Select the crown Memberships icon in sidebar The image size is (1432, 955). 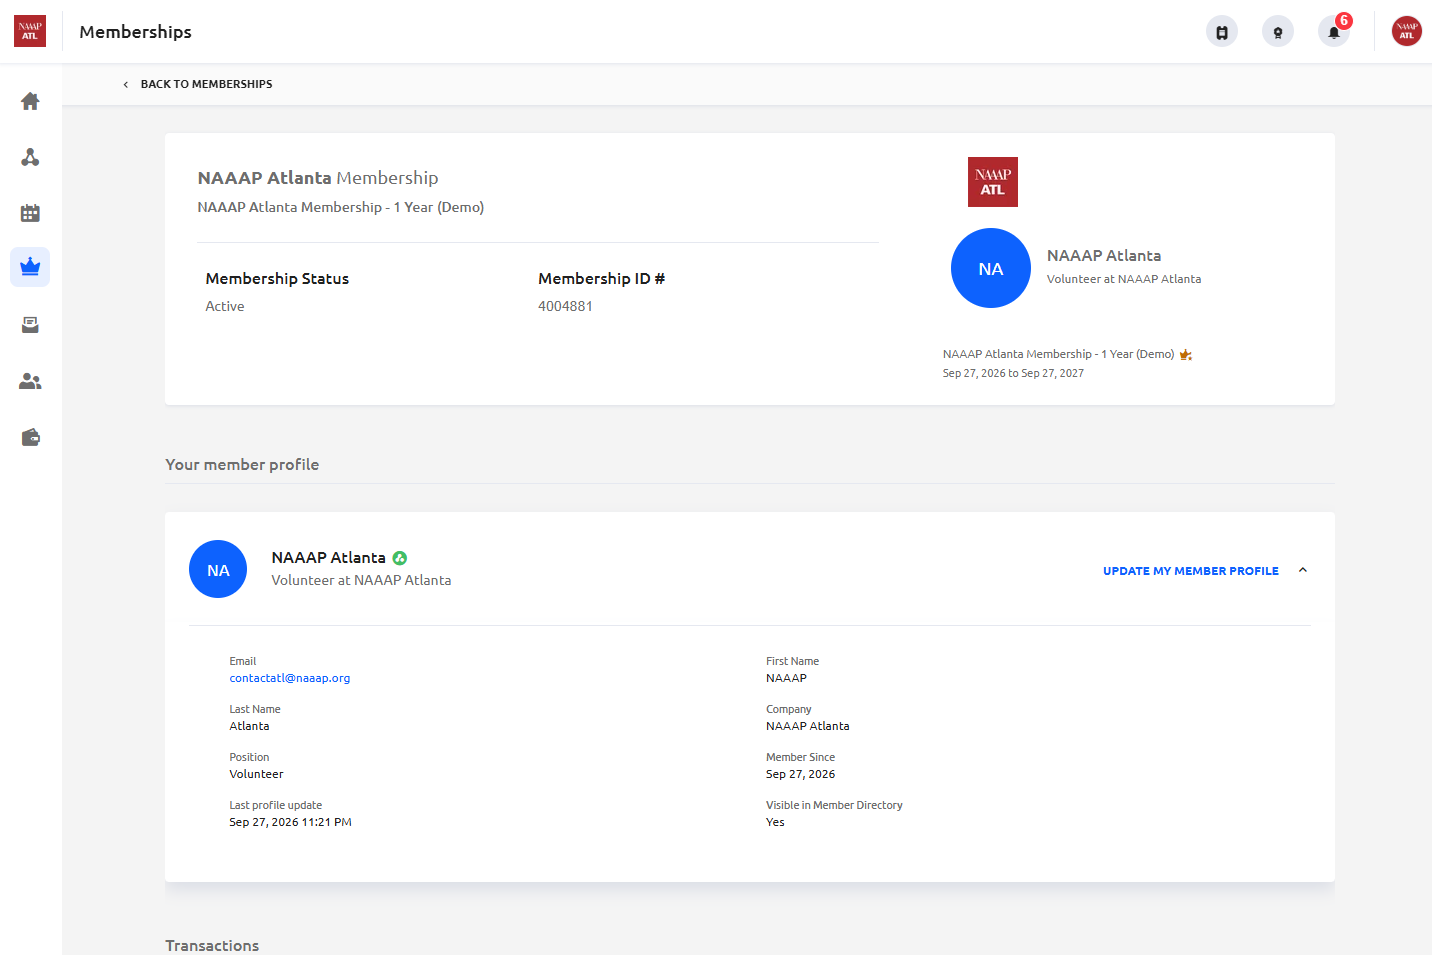click(30, 267)
